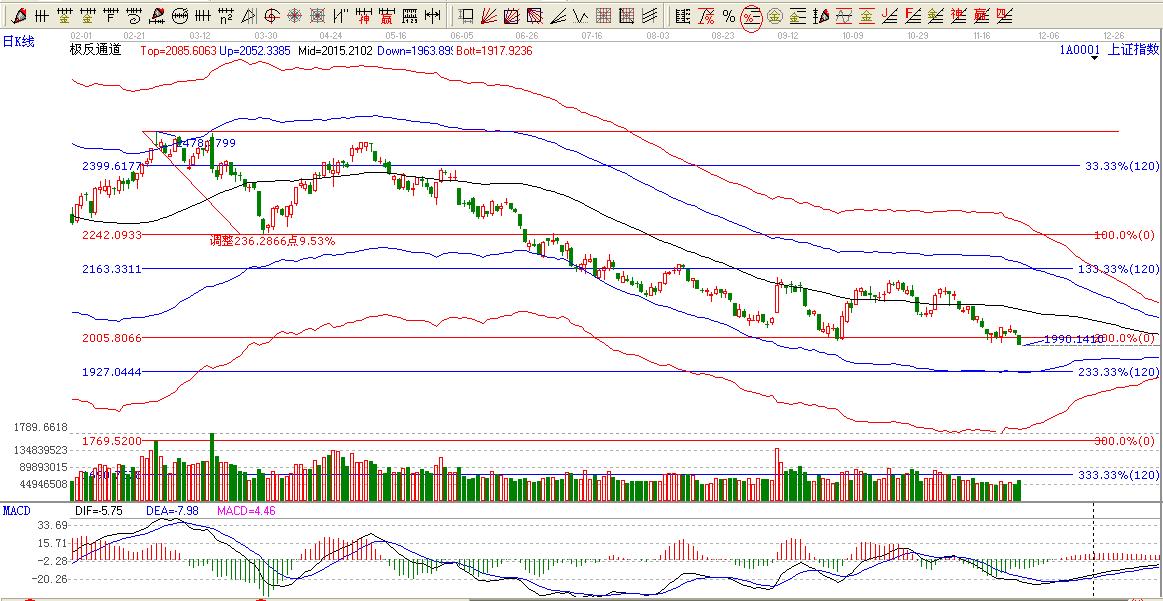Click the red J with lines icon
This screenshot has width=1163, height=601.
890,16
